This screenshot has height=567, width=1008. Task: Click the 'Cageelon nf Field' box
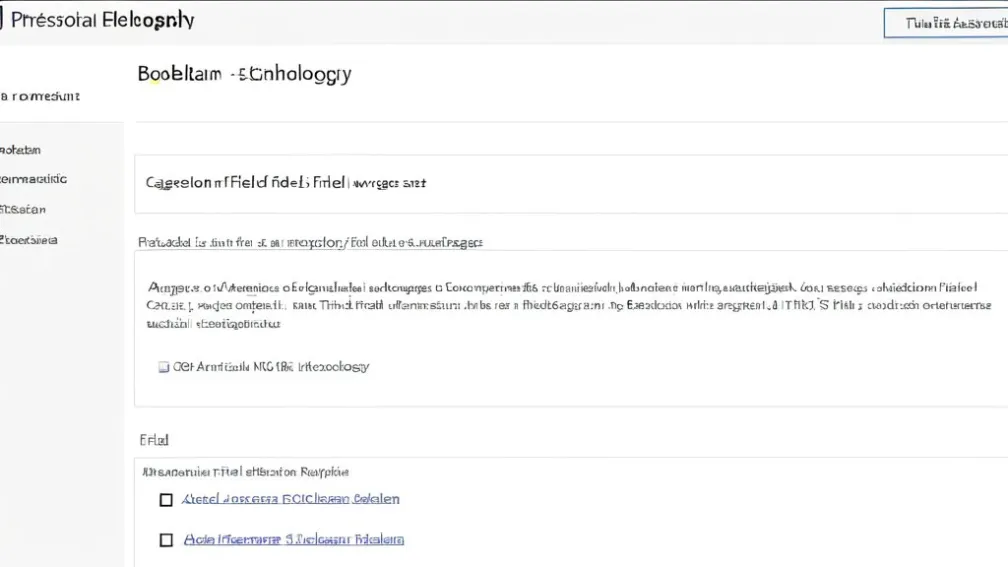(570, 184)
